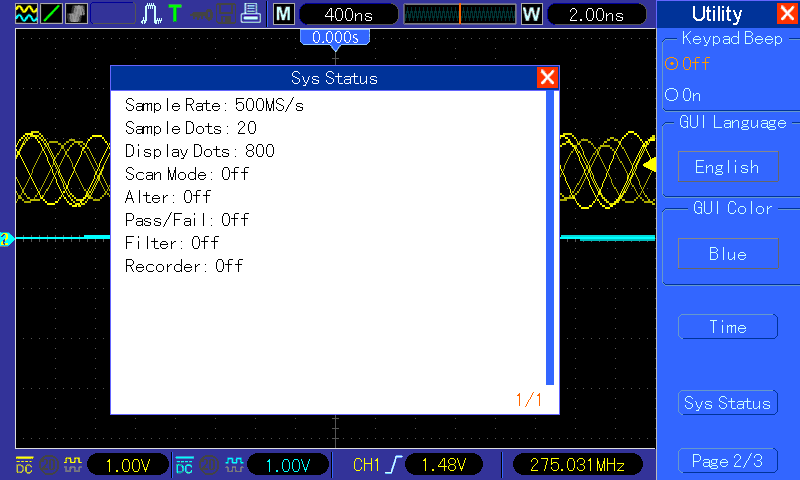Viewport: 800px width, 480px height.
Task: Close the Sys Status dialog
Action: tap(547, 78)
